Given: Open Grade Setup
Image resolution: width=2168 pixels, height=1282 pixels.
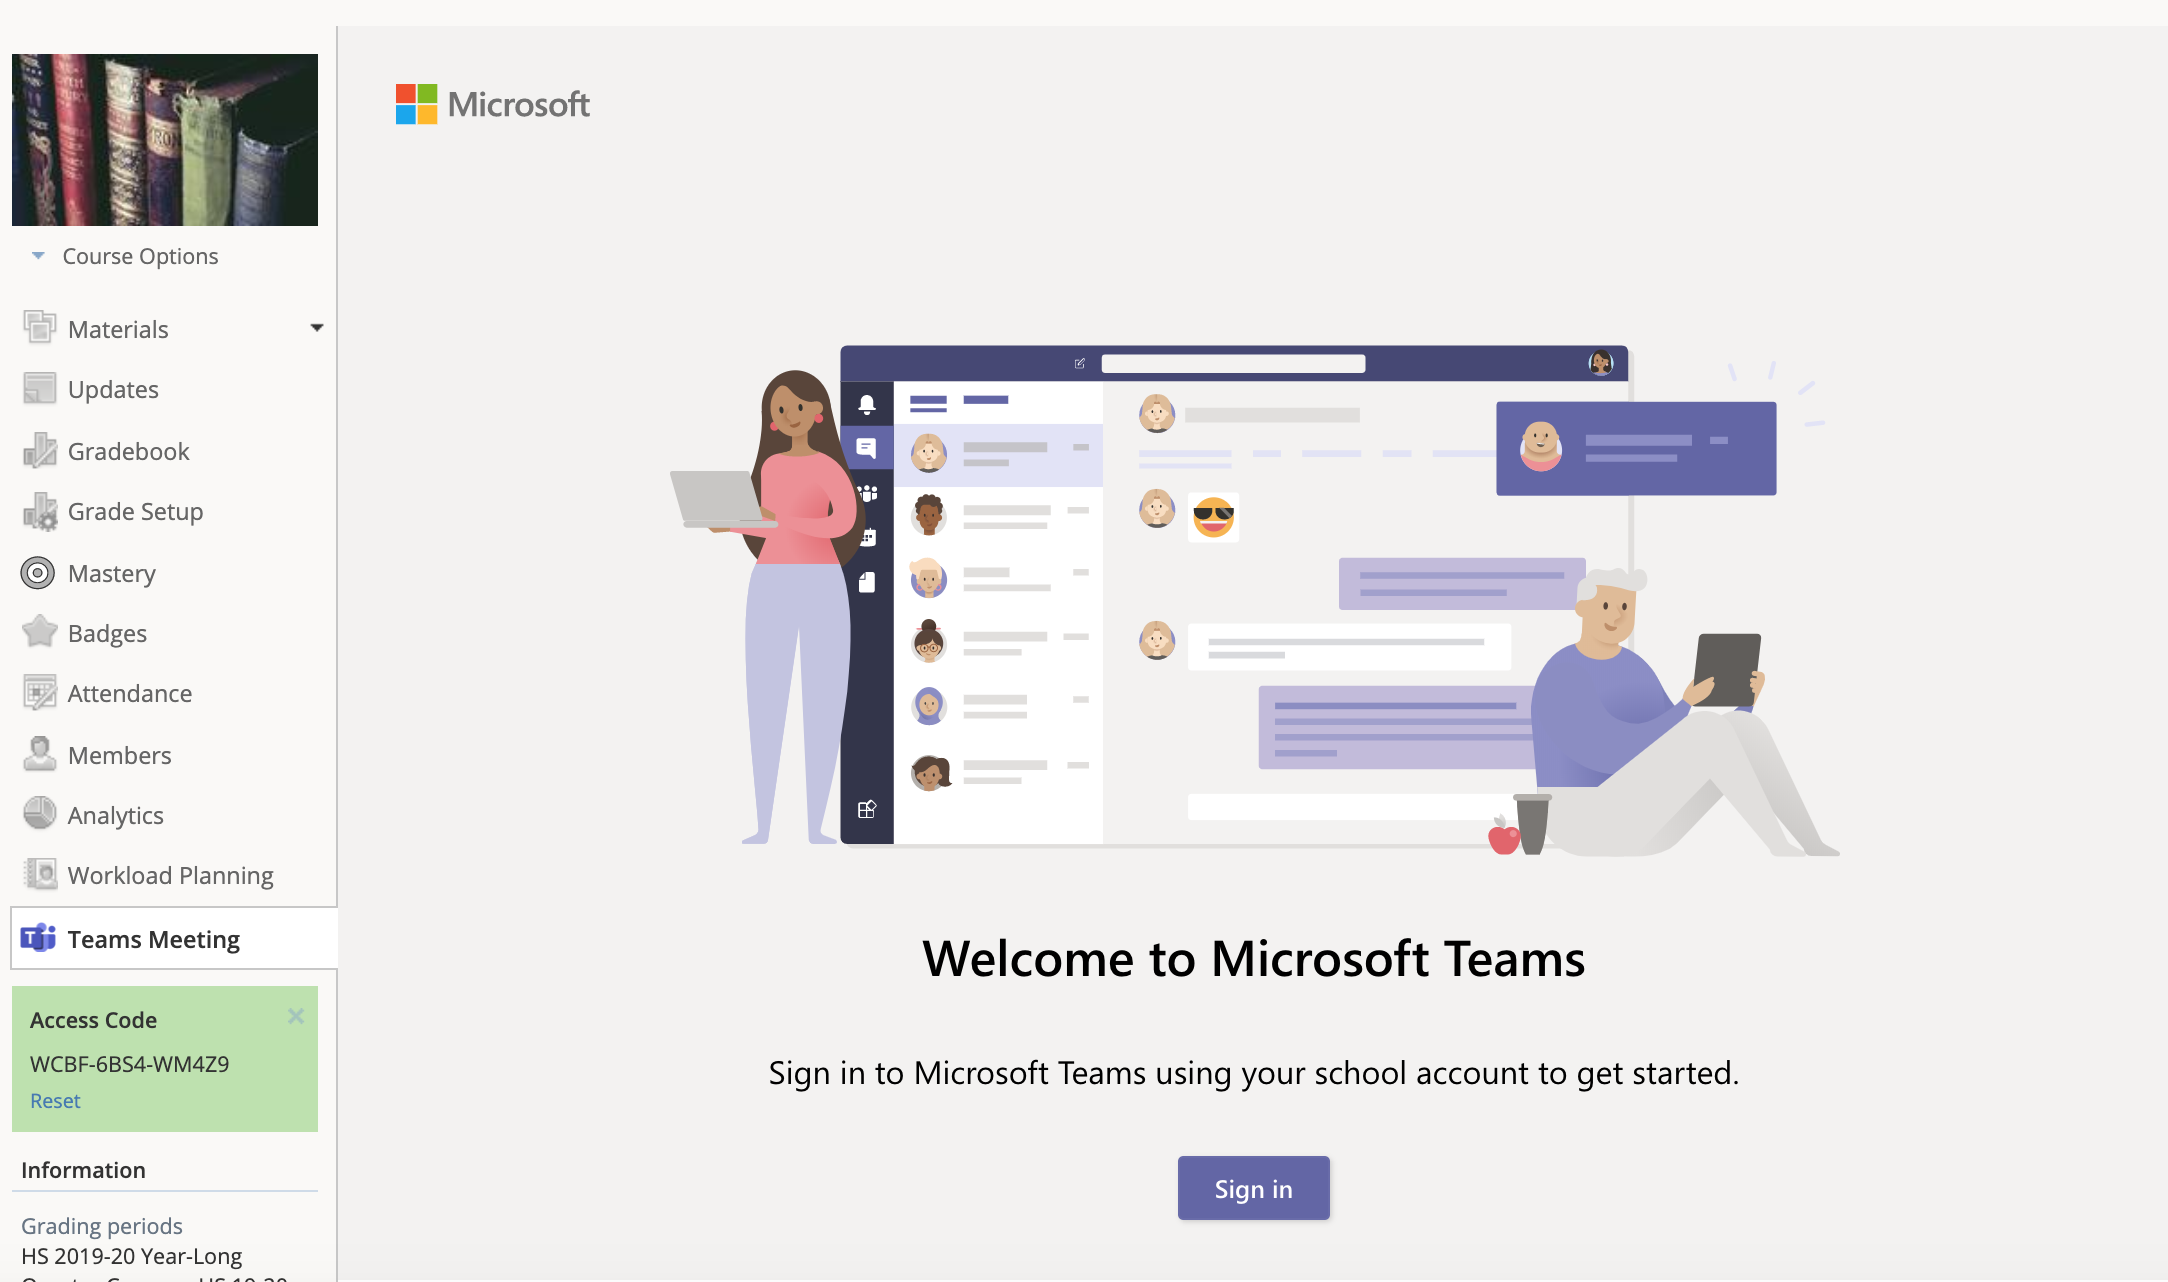Looking at the screenshot, I should click(136, 512).
